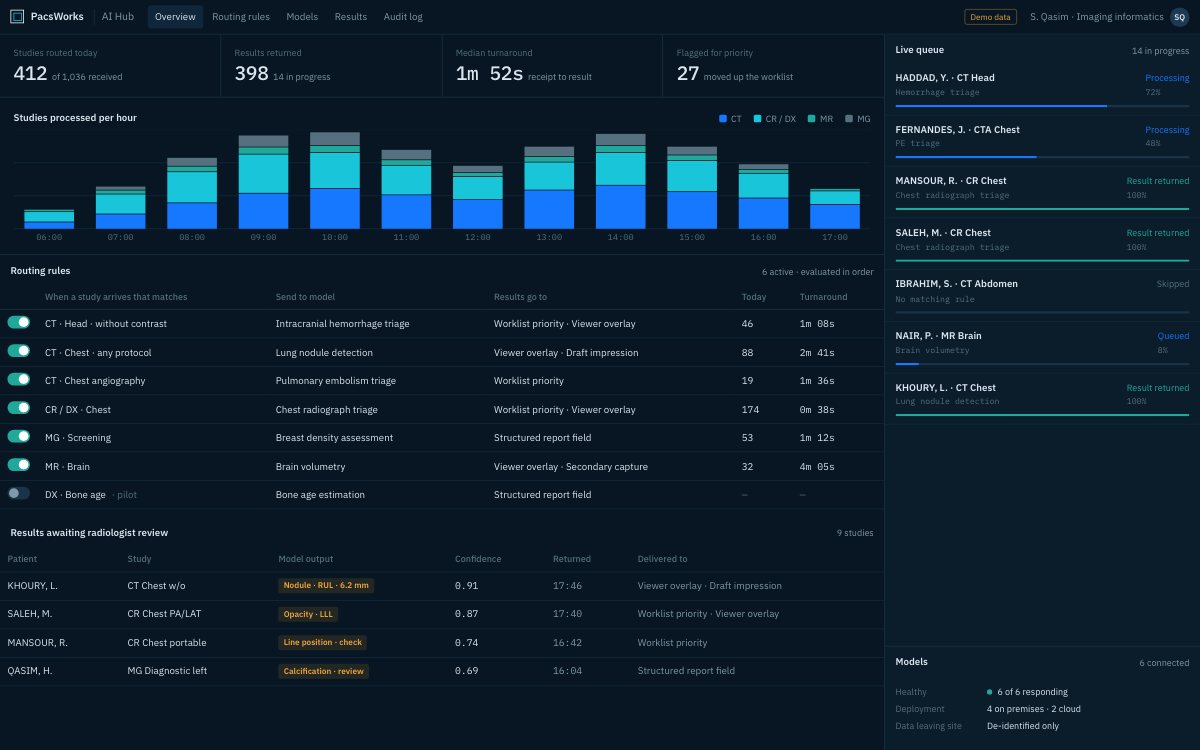1200x750 pixels.
Task: Toggle the CT Chest any protocol rule
Action: (x=19, y=351)
